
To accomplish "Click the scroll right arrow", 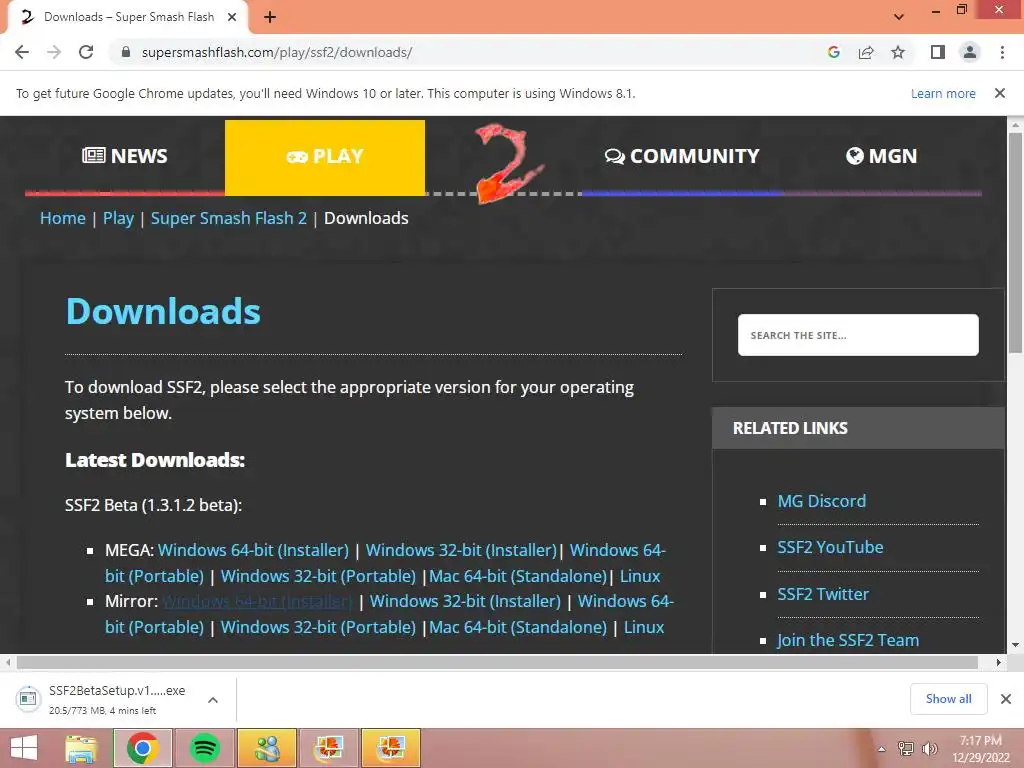I will click(998, 662).
